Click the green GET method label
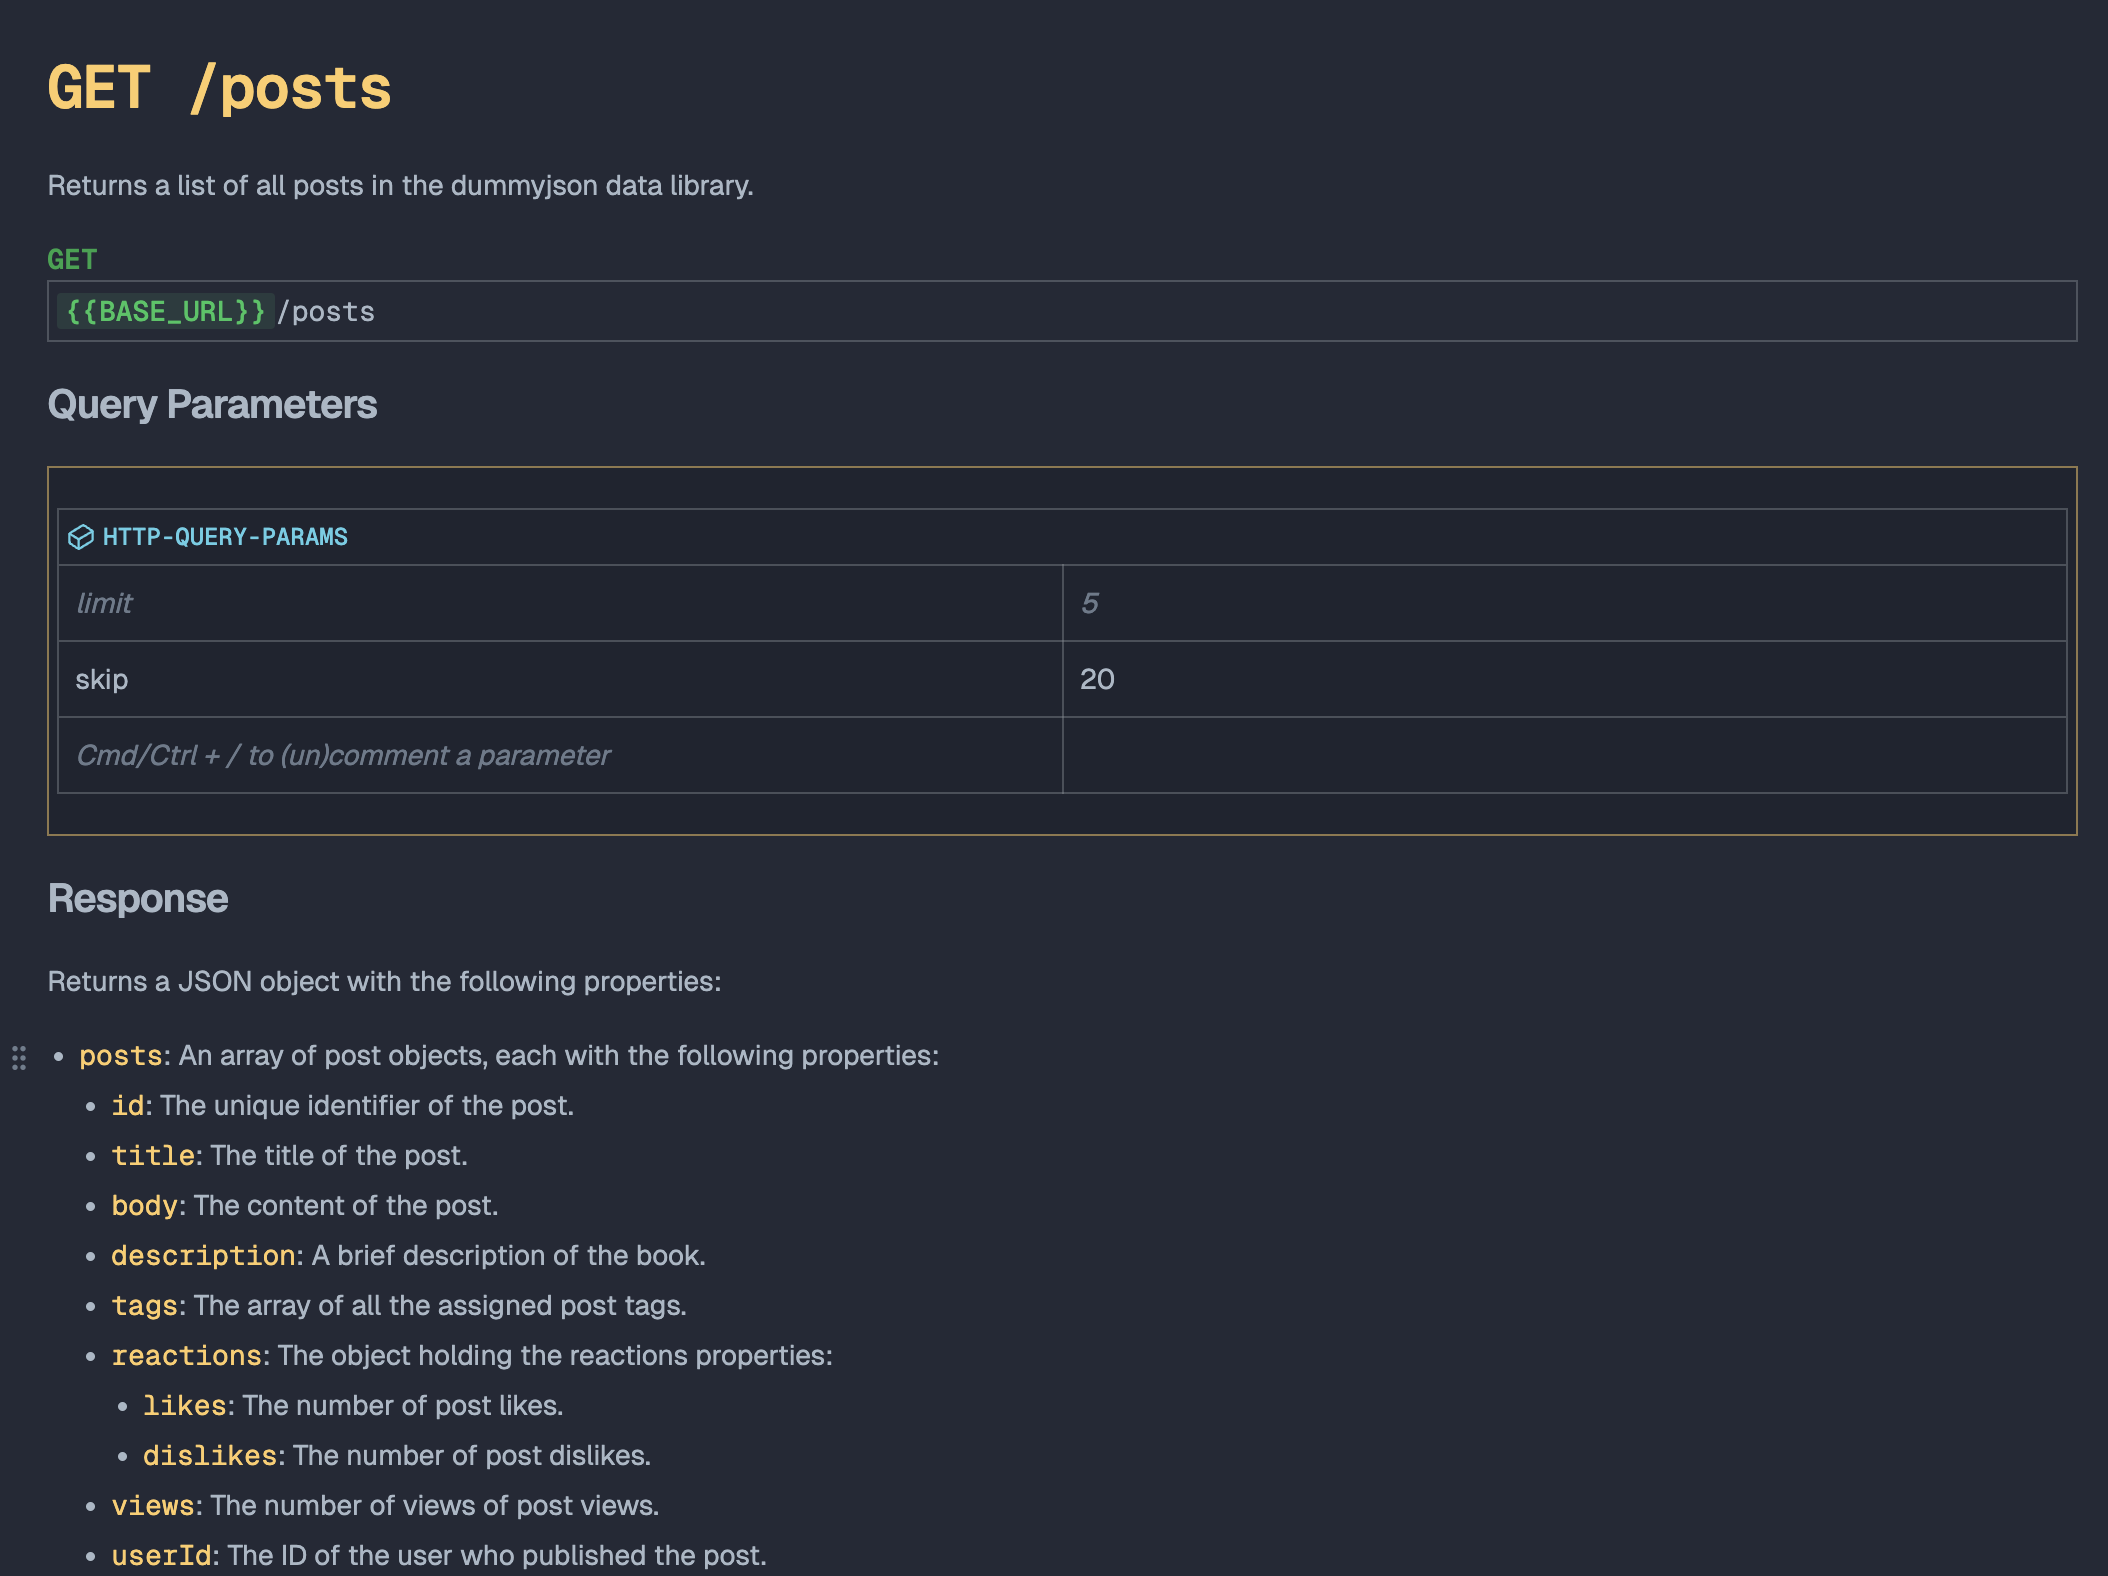 pyautogui.click(x=72, y=260)
